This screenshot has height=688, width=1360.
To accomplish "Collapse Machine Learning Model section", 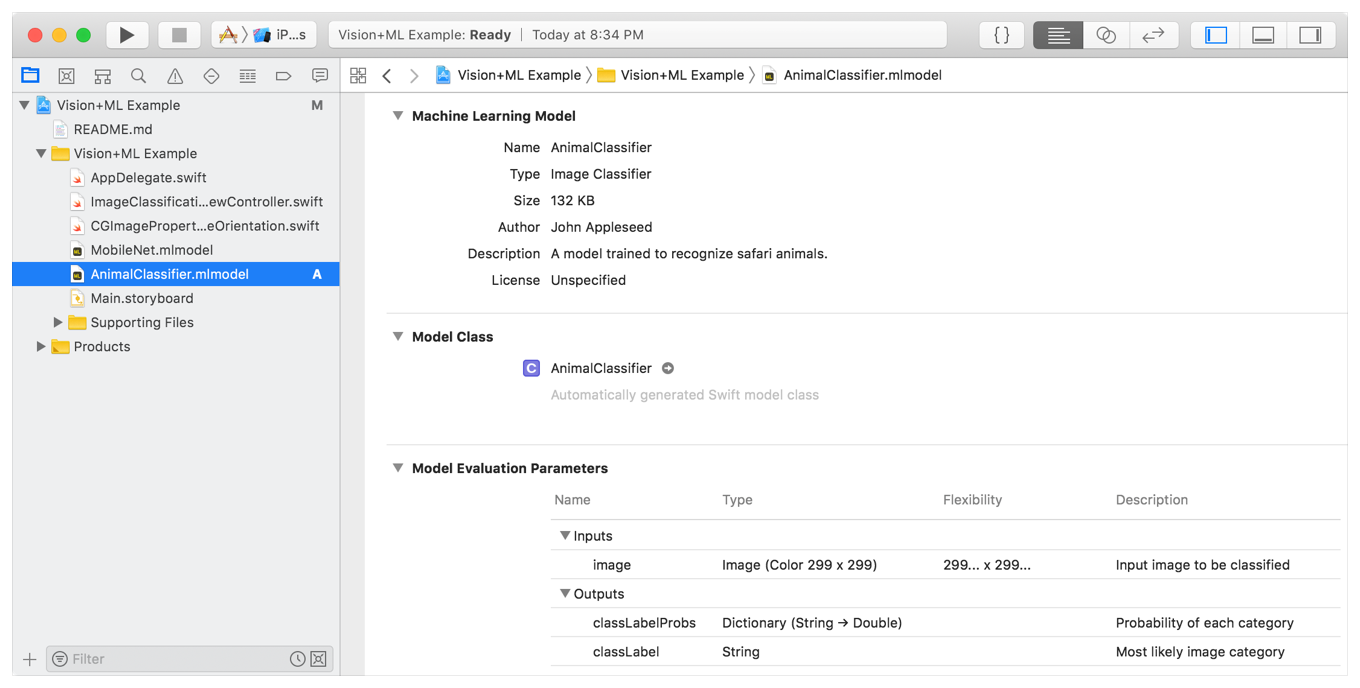I will click(x=398, y=116).
